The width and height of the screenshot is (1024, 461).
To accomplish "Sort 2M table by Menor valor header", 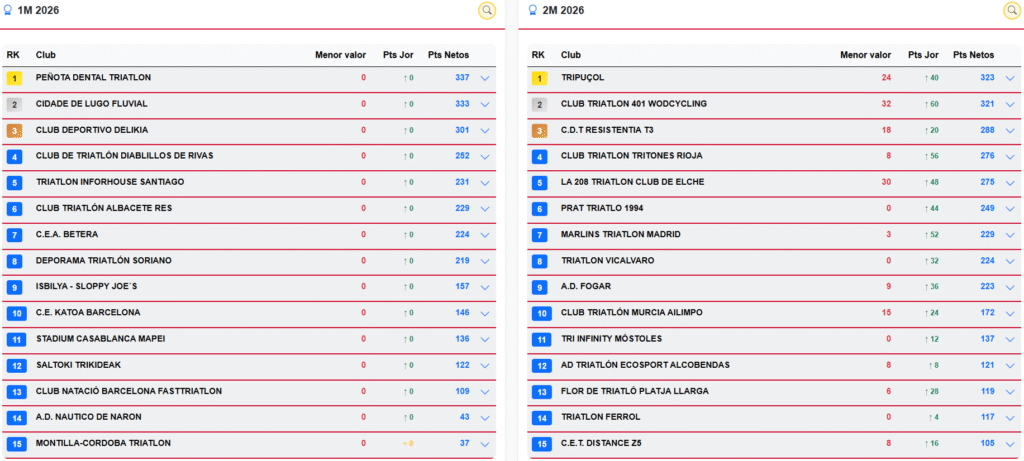I will pos(865,55).
